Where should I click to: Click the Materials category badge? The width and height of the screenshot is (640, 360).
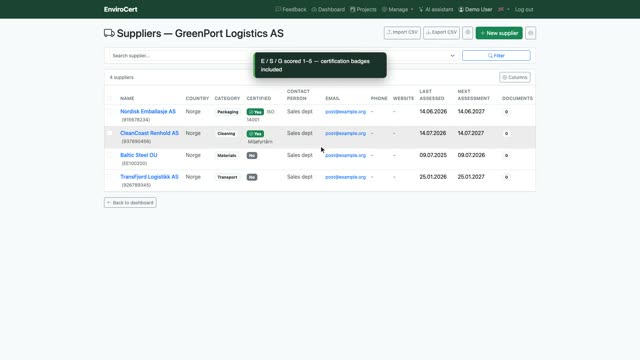pos(227,156)
